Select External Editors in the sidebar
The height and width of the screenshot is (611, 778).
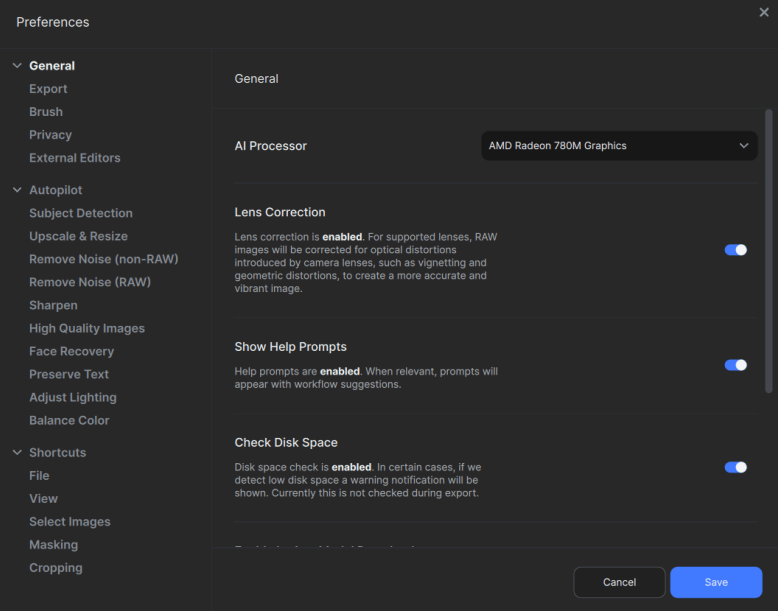coord(74,158)
